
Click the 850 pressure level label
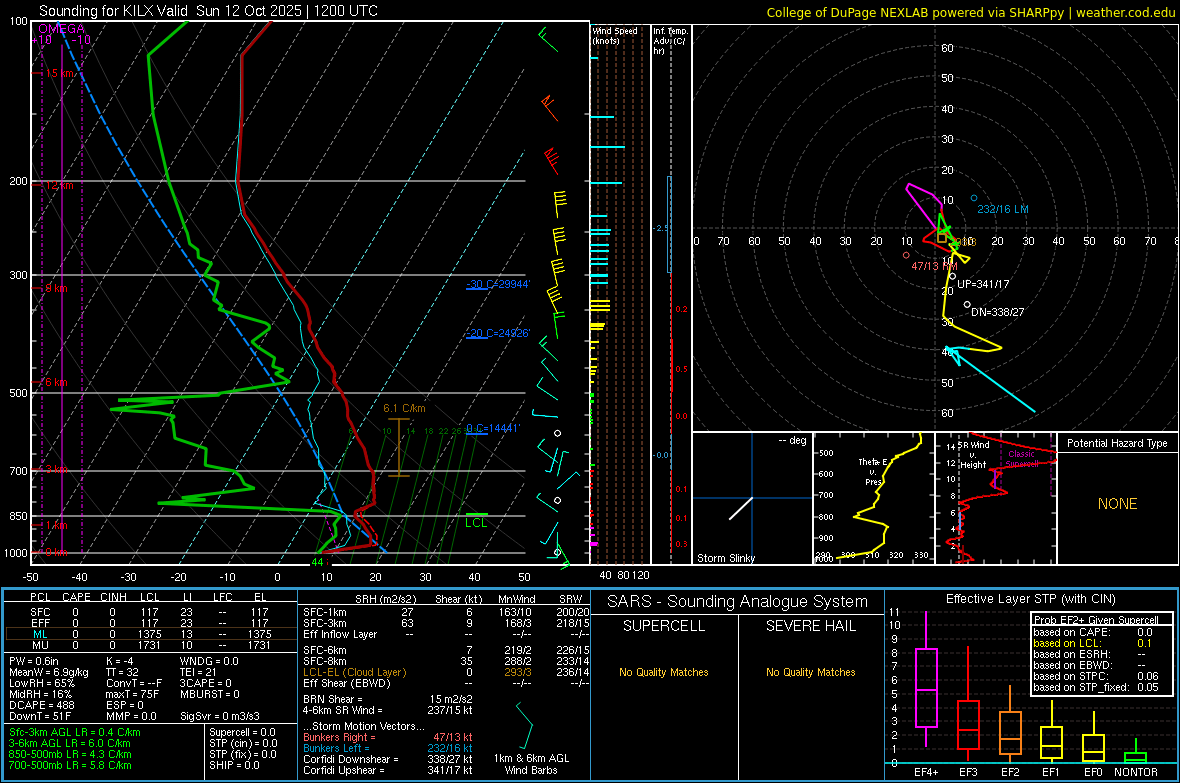point(18,516)
